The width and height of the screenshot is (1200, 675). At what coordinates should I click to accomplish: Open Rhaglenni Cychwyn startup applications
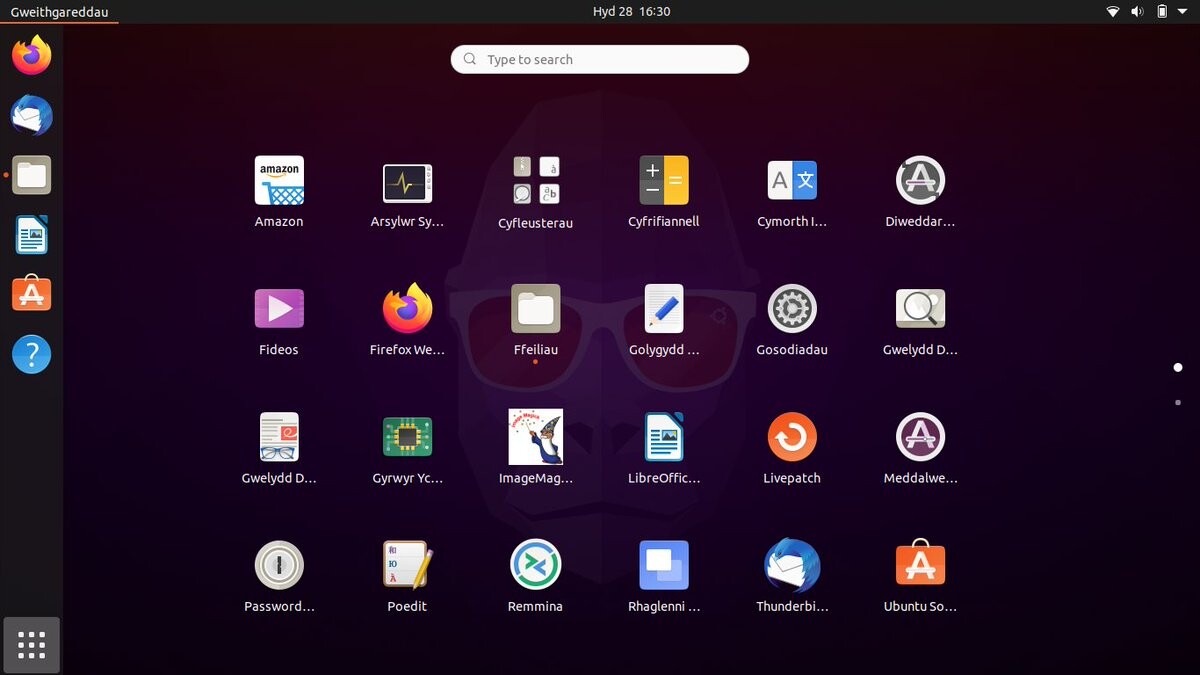point(663,565)
